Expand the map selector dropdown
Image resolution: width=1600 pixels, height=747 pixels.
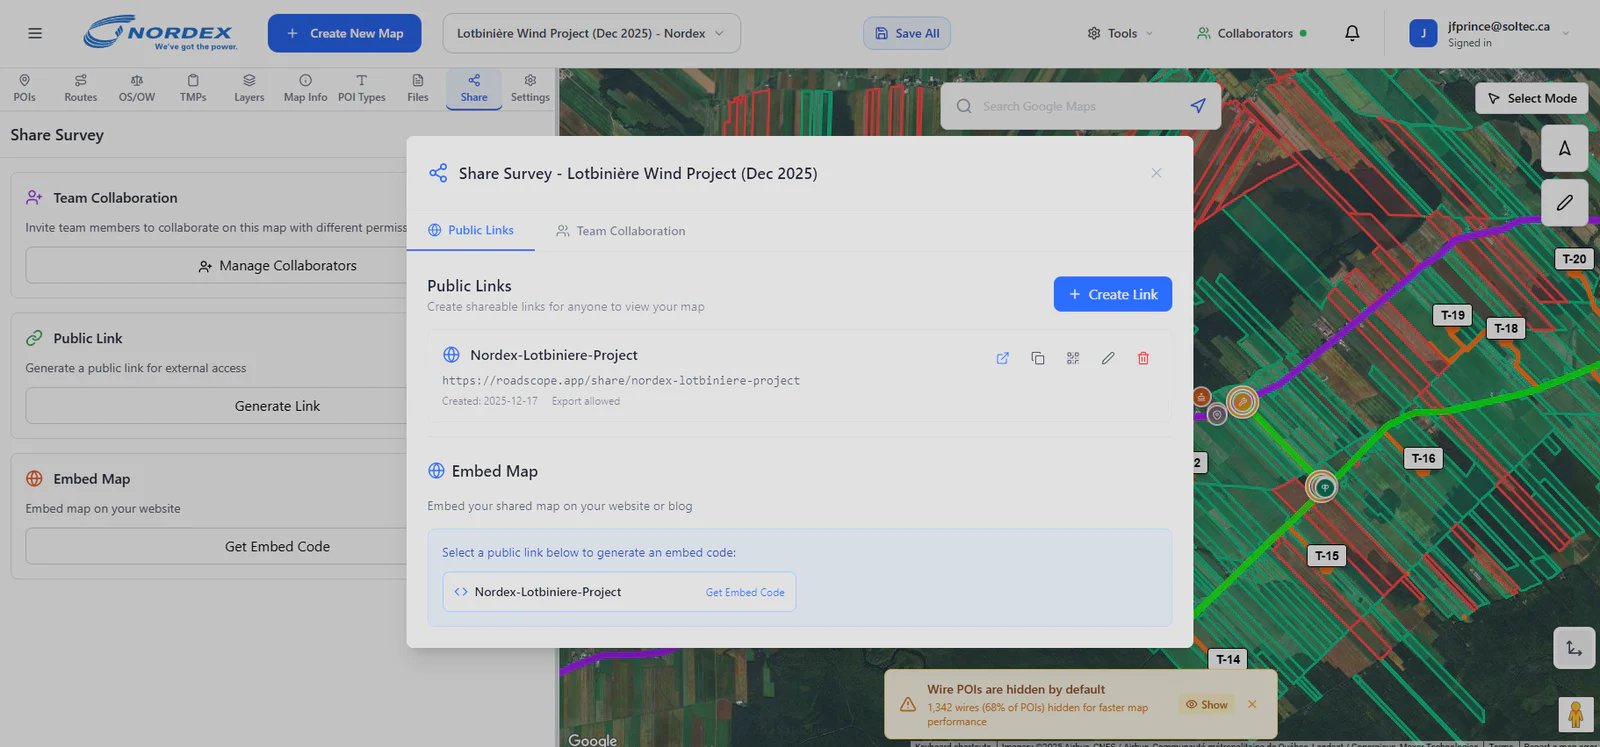click(x=592, y=33)
